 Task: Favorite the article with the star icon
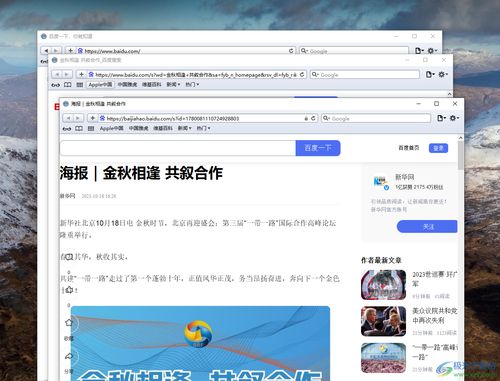click(x=69, y=323)
